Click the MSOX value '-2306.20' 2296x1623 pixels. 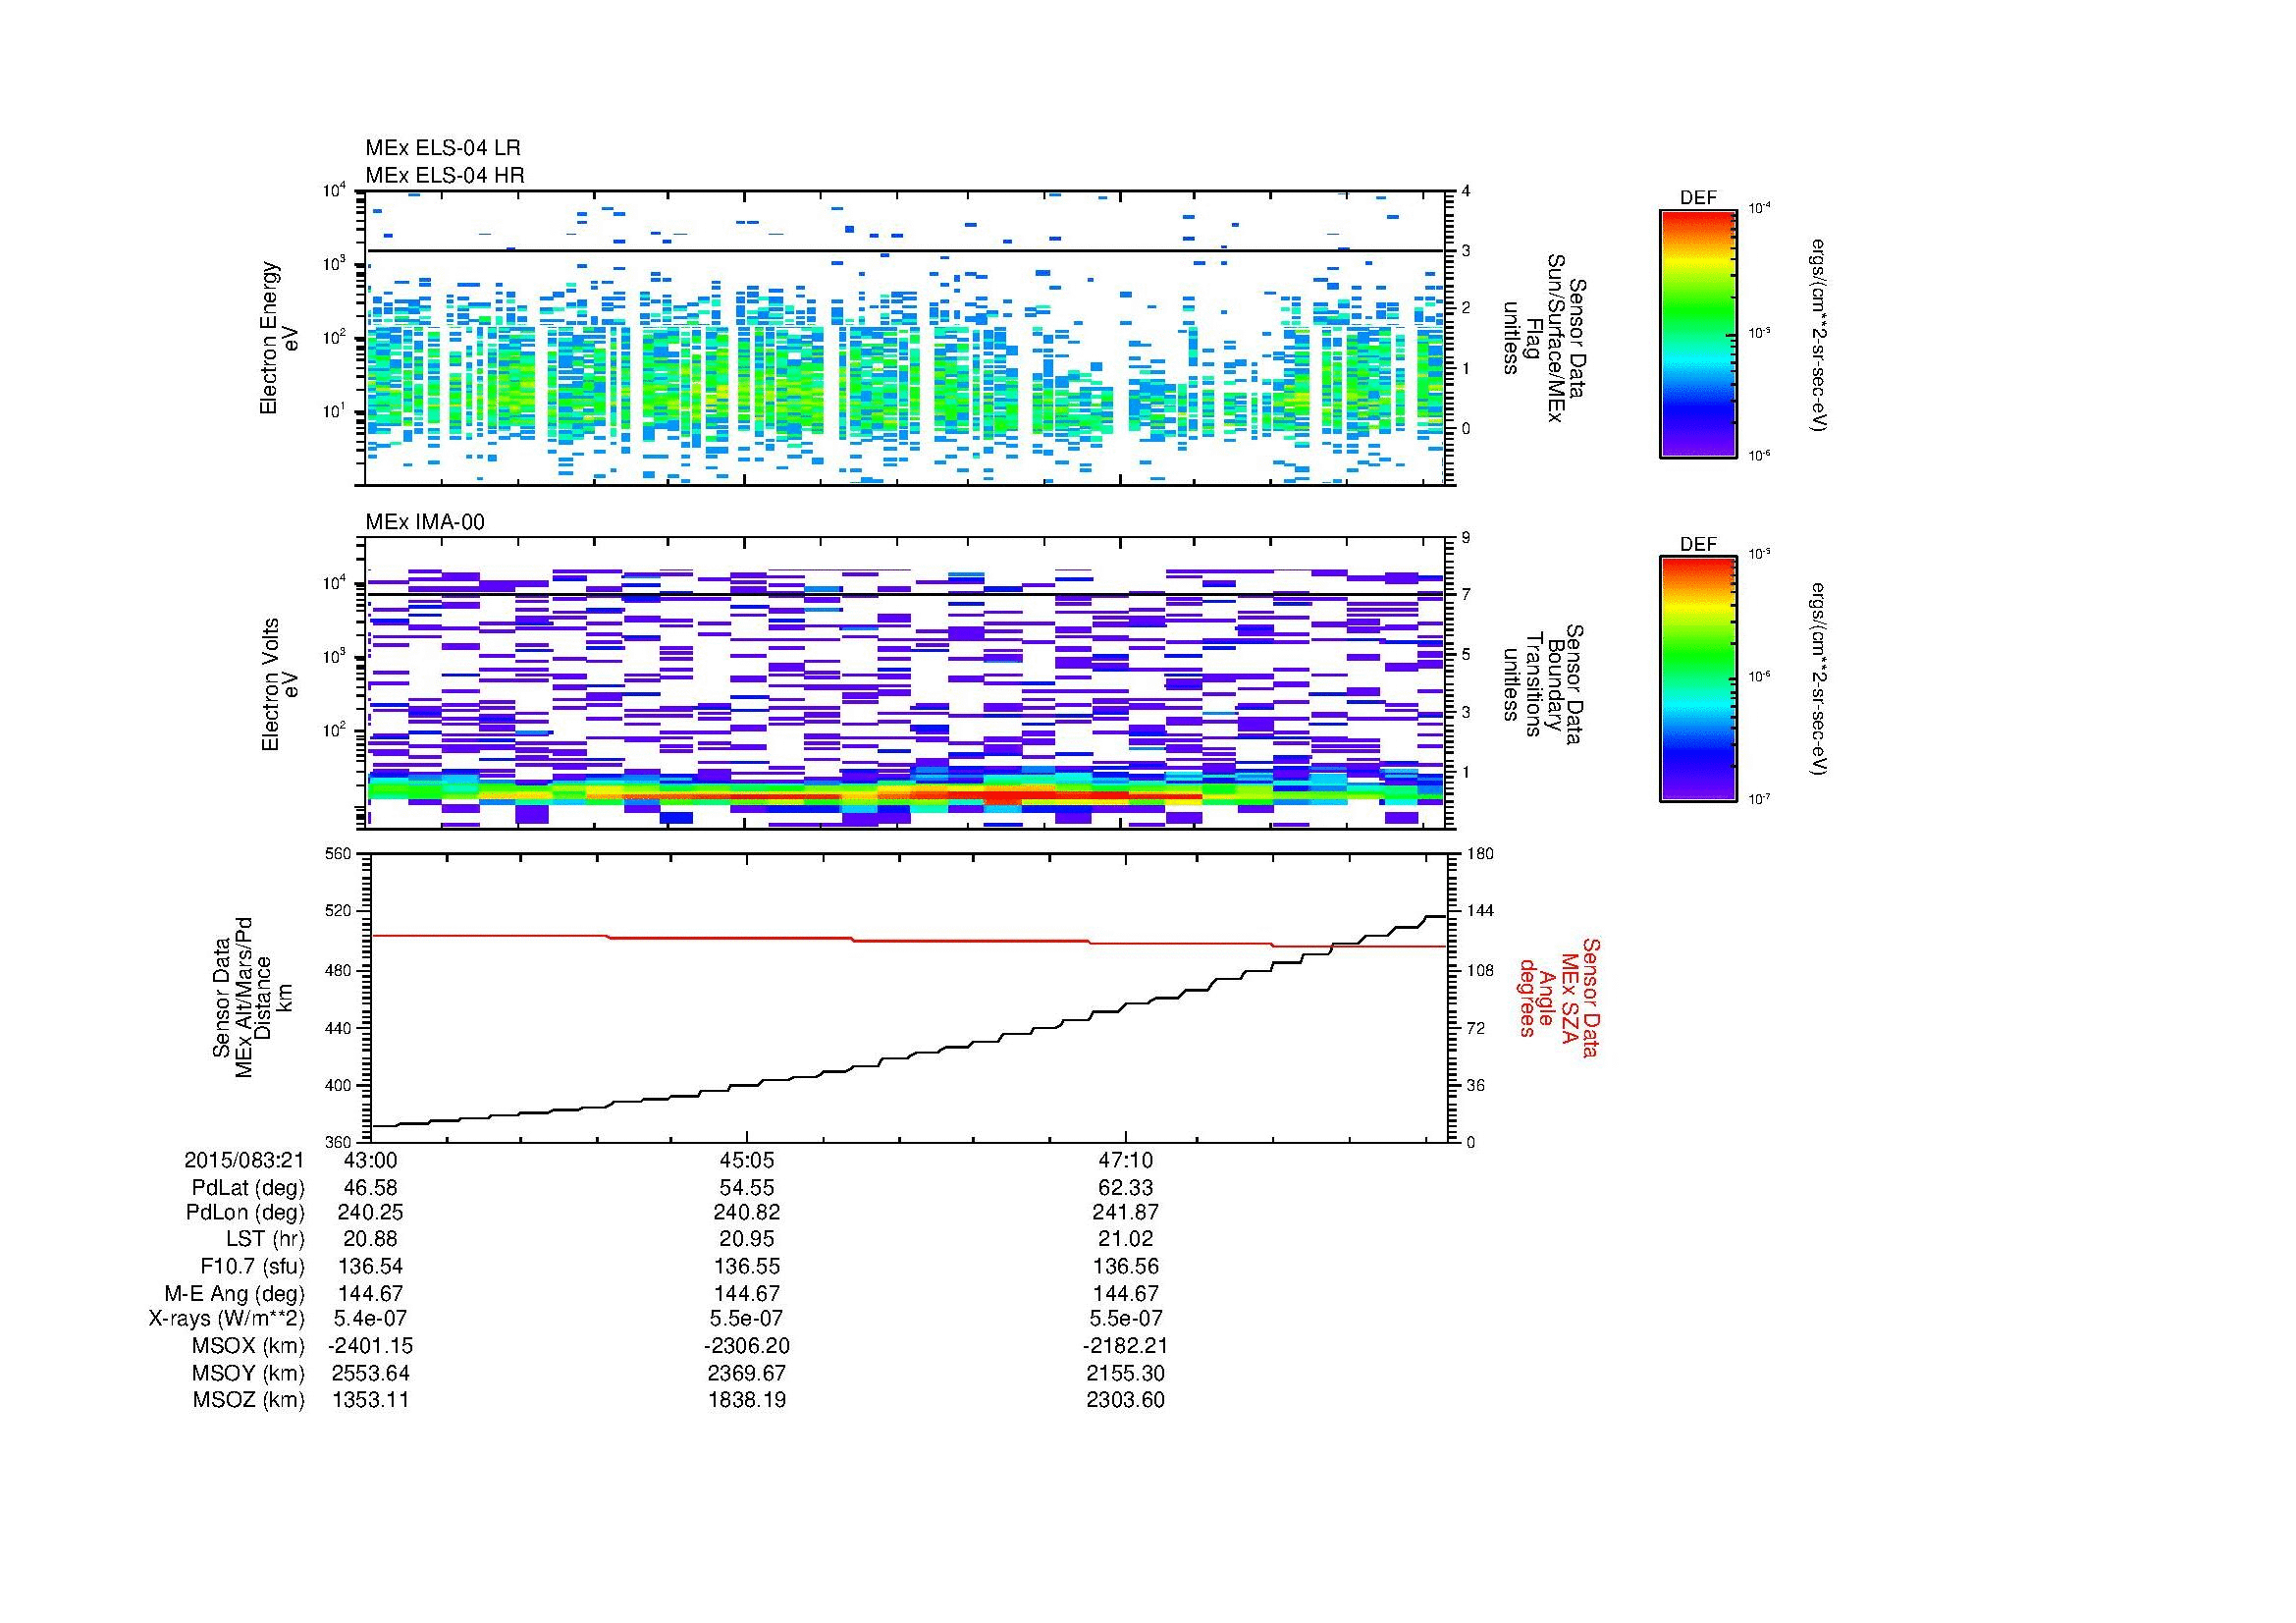(x=747, y=1345)
